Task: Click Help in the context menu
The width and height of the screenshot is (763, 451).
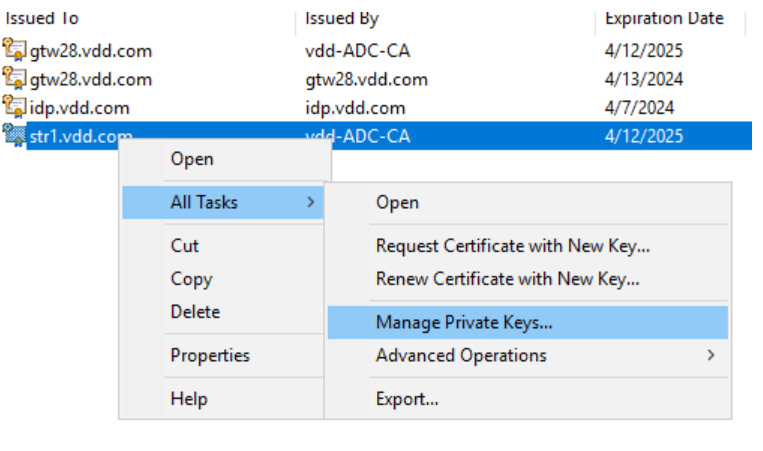Action: click(189, 399)
